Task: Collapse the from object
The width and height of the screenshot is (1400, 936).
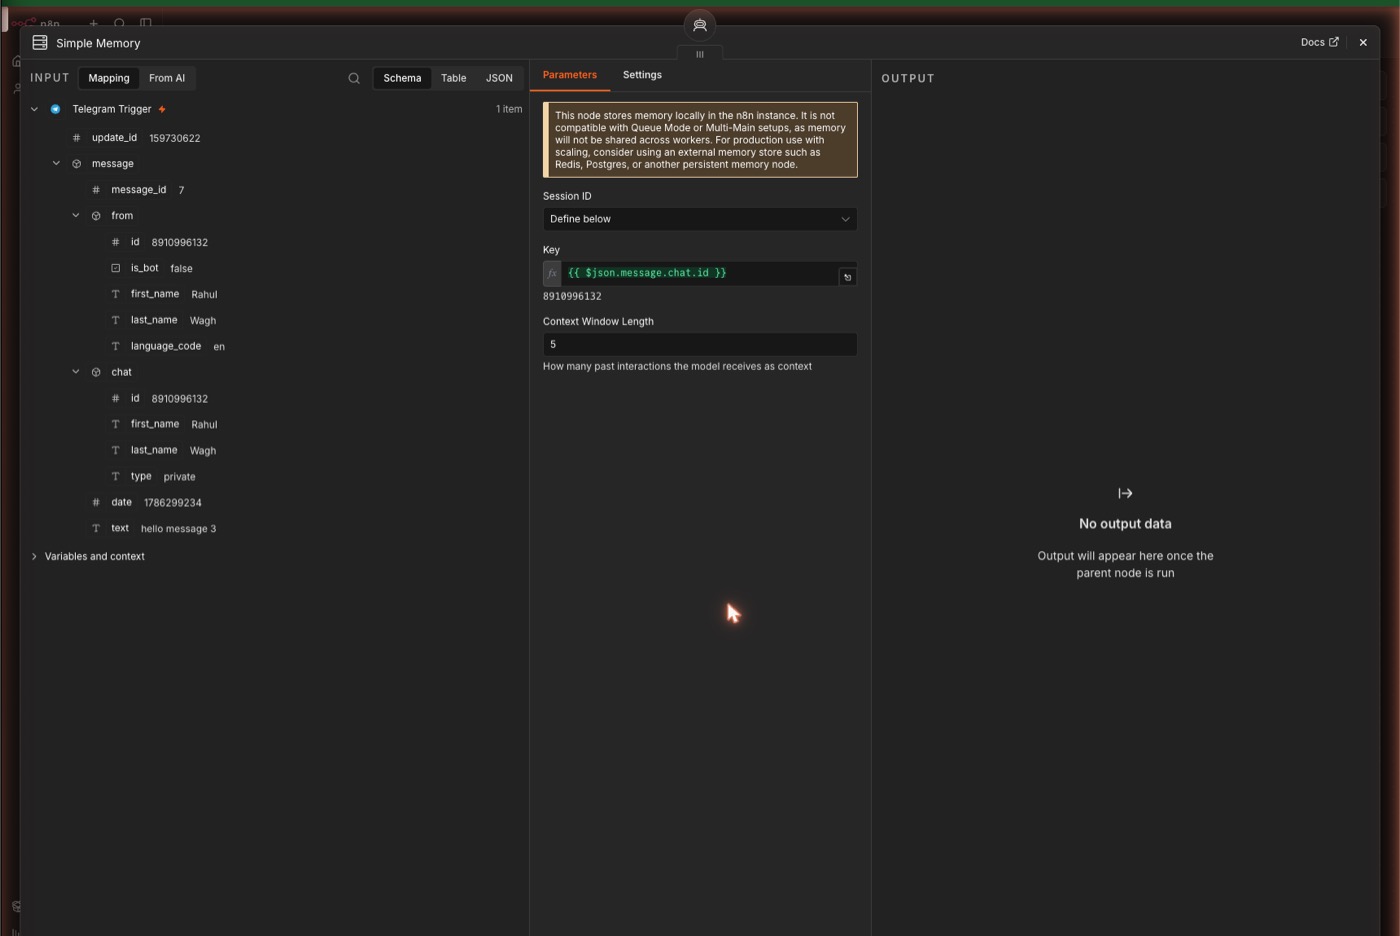Action: (76, 215)
